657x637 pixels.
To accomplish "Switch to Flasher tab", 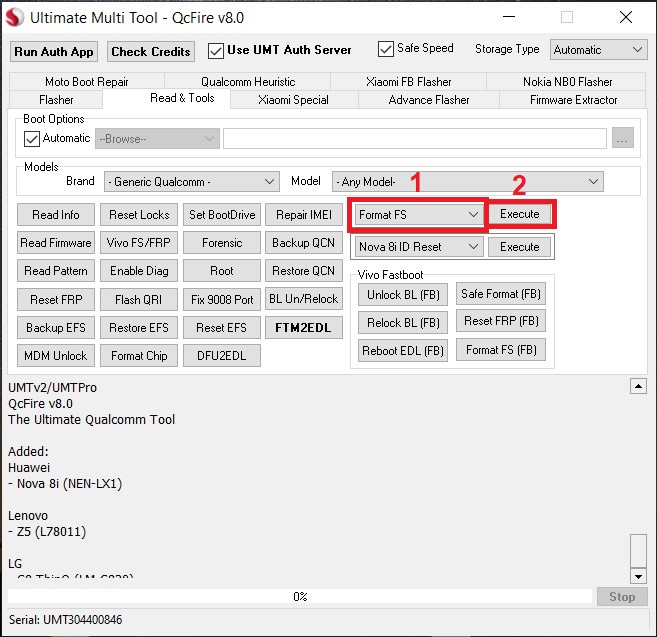I will (x=56, y=100).
